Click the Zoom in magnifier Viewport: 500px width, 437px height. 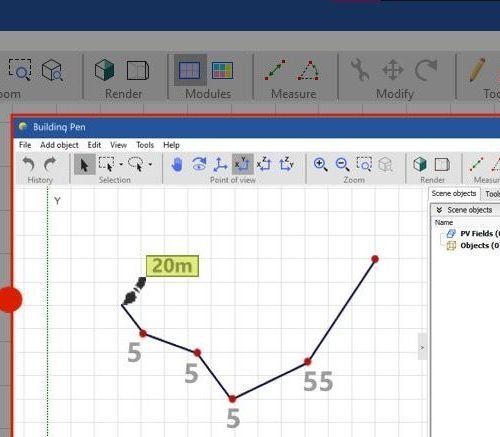point(320,164)
